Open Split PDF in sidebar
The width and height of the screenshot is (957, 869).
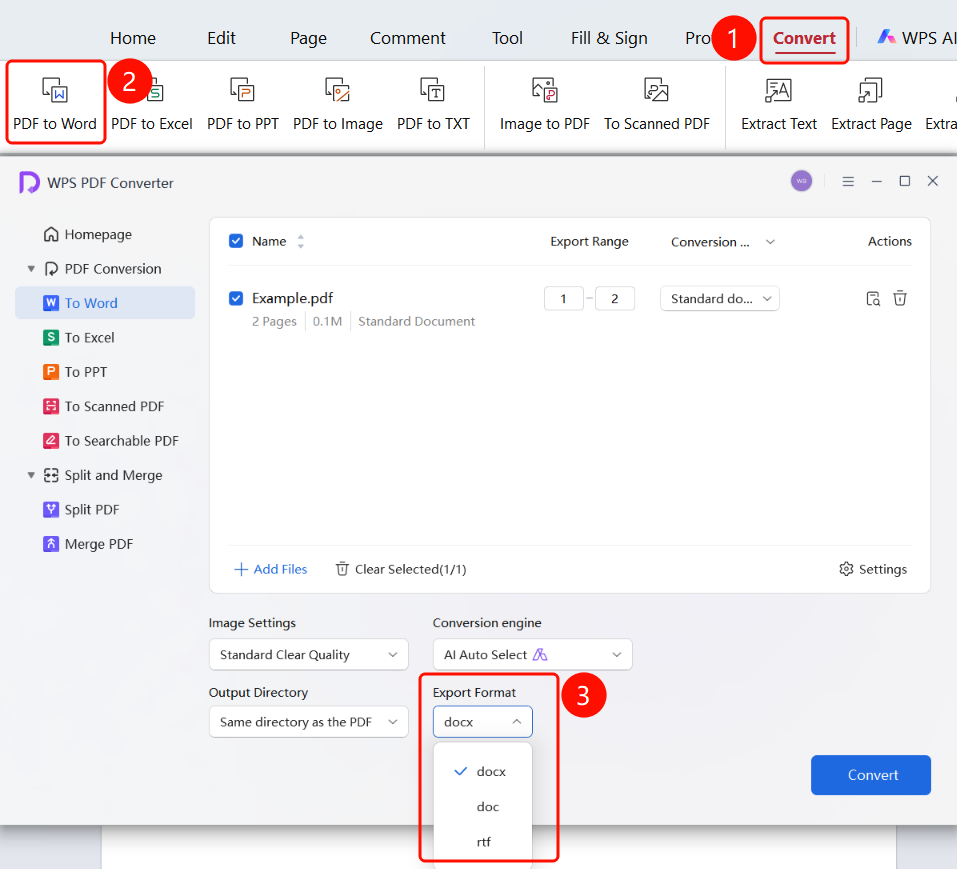[x=81, y=510]
